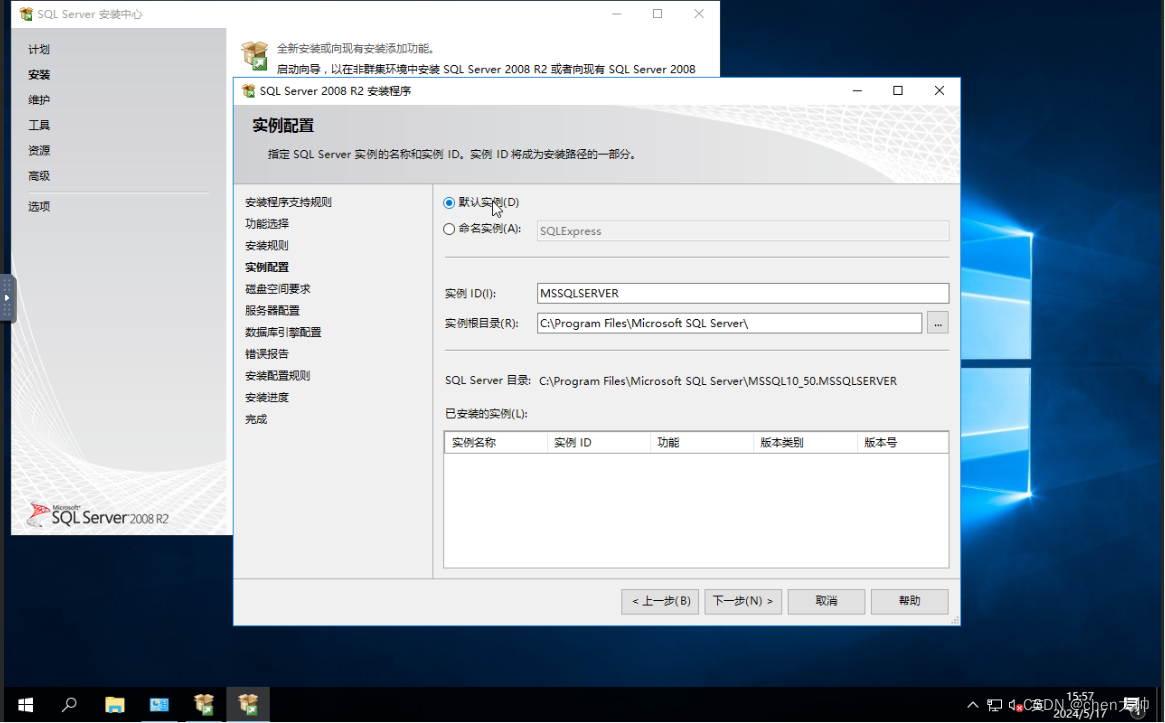Open File Explorer from the taskbar
Screen dimensions: 1165x723
pos(114,704)
